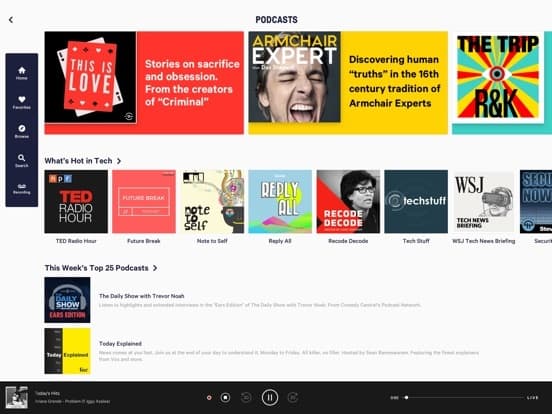This screenshot has width=552, height=414.
Task: Click the red record dot in player
Action: click(x=209, y=397)
